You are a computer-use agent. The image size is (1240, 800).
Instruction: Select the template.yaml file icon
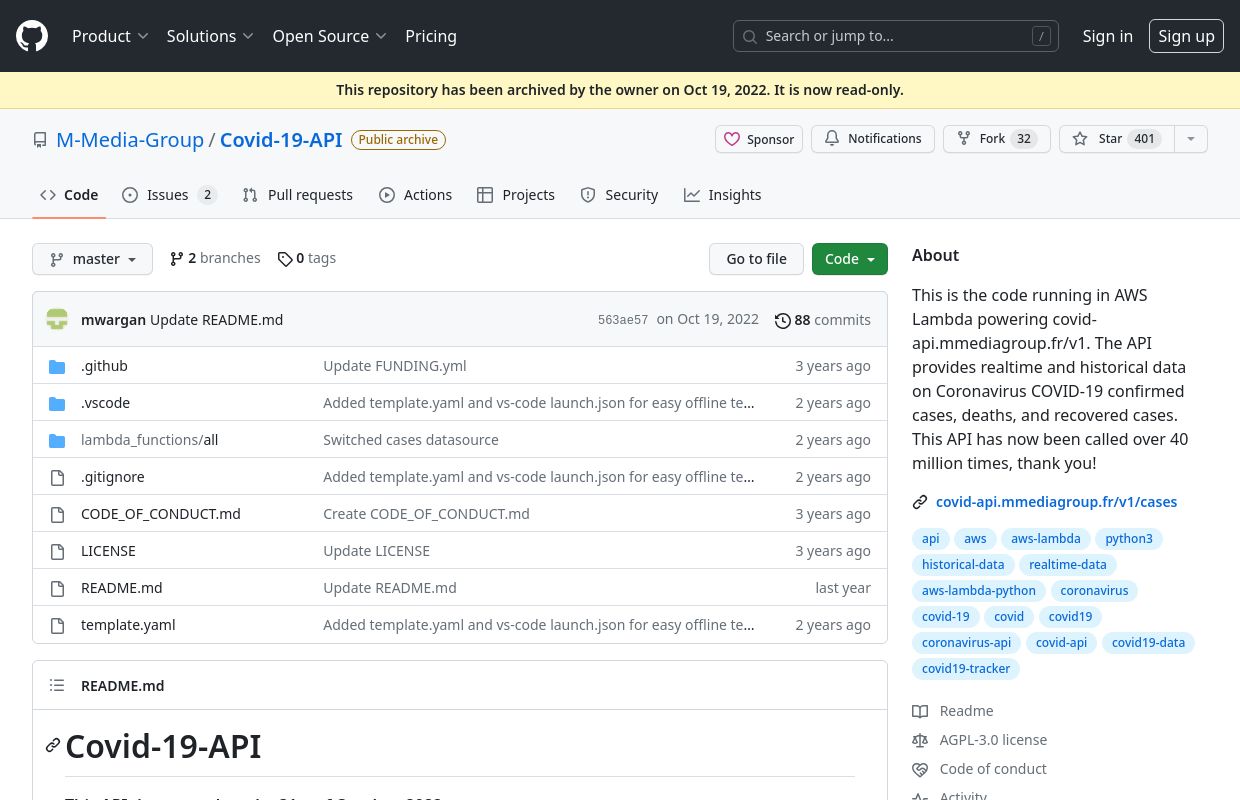pos(57,625)
